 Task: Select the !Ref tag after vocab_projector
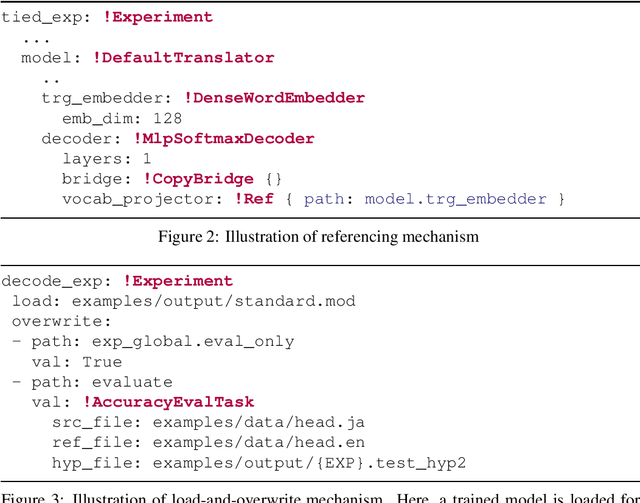pyautogui.click(x=253, y=199)
